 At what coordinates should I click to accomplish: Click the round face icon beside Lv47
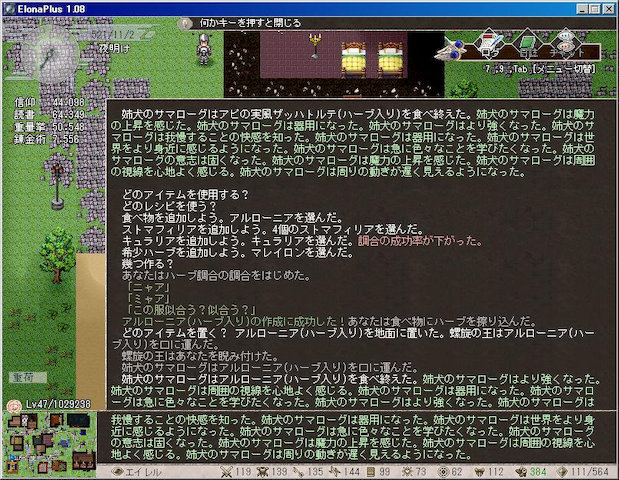pos(15,405)
